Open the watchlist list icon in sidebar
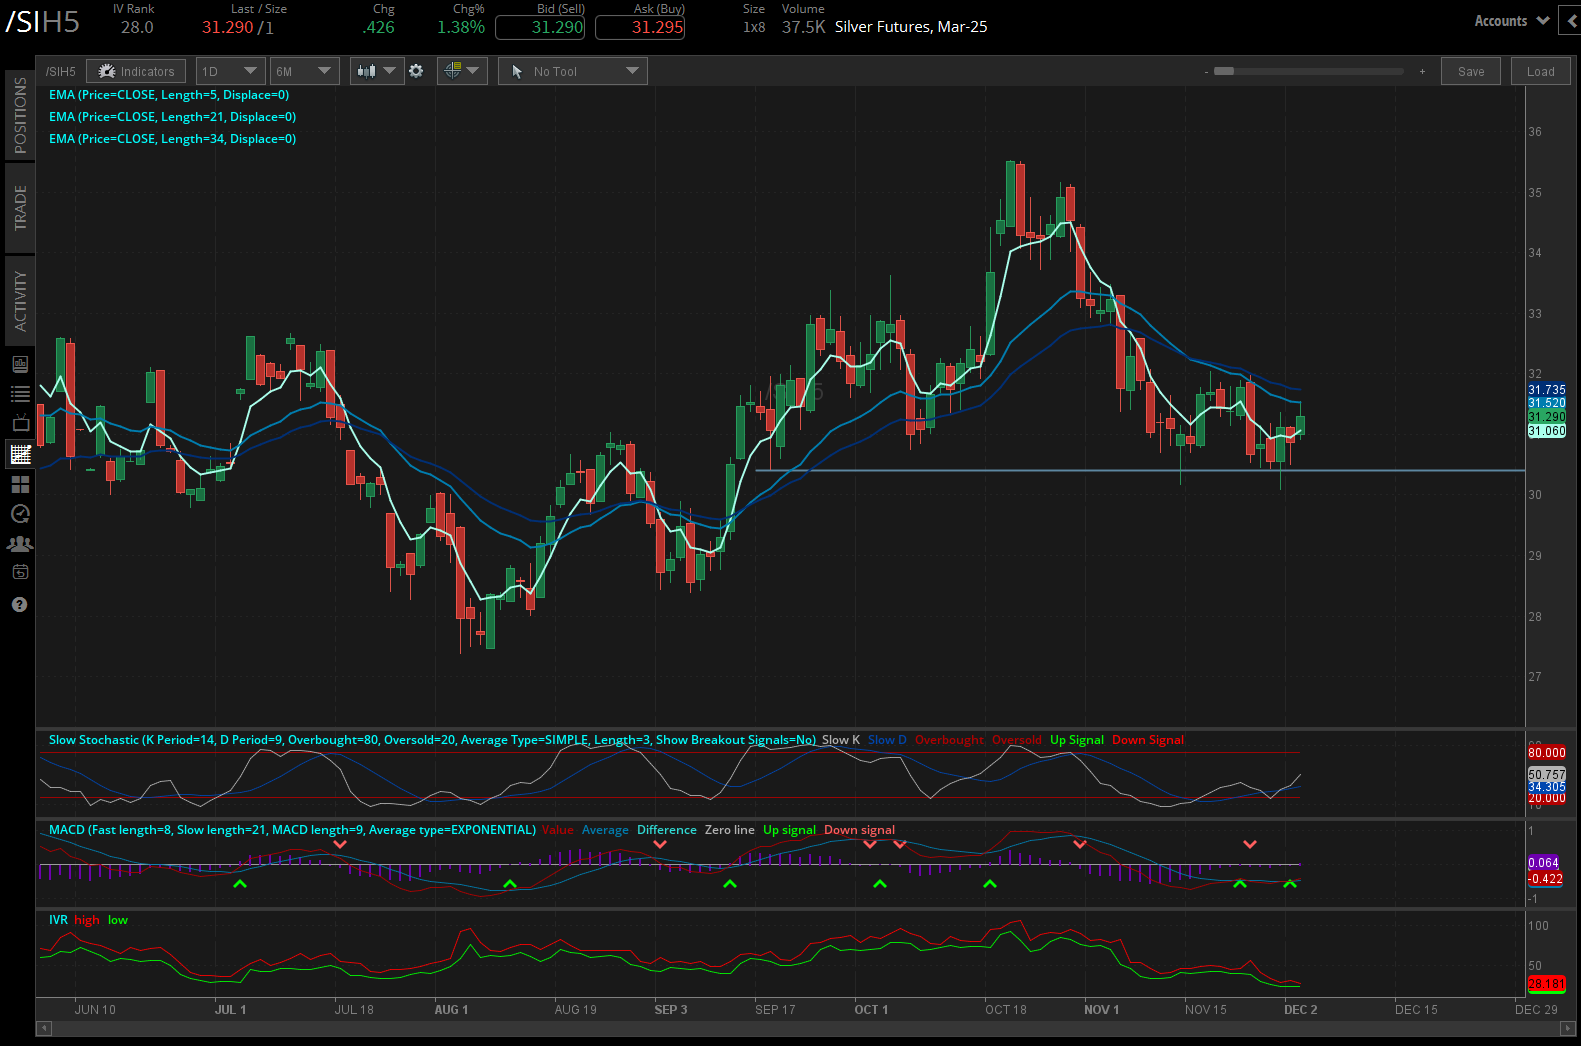 point(19,394)
